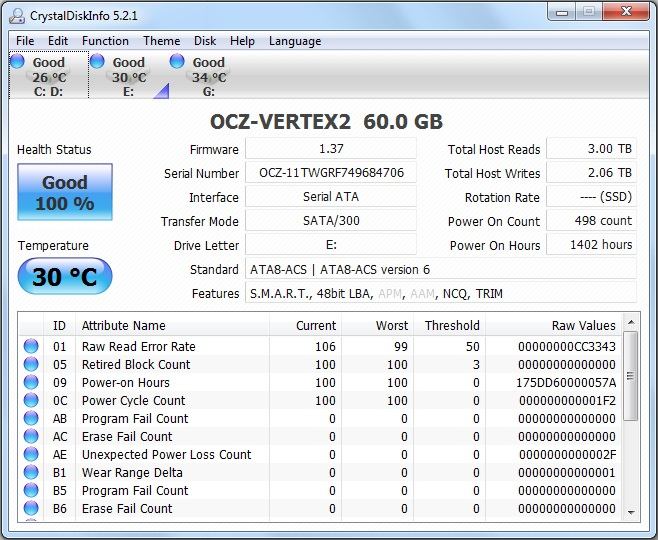
Task: Click the blue status orb for disk C: D:
Action: [x=18, y=61]
